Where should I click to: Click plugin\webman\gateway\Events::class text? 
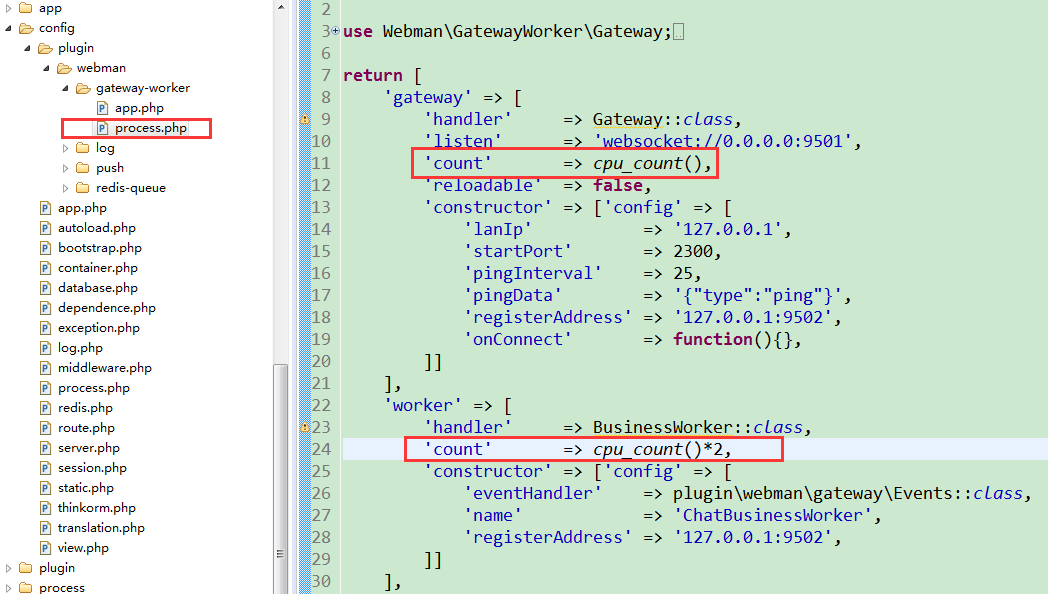tap(847, 494)
